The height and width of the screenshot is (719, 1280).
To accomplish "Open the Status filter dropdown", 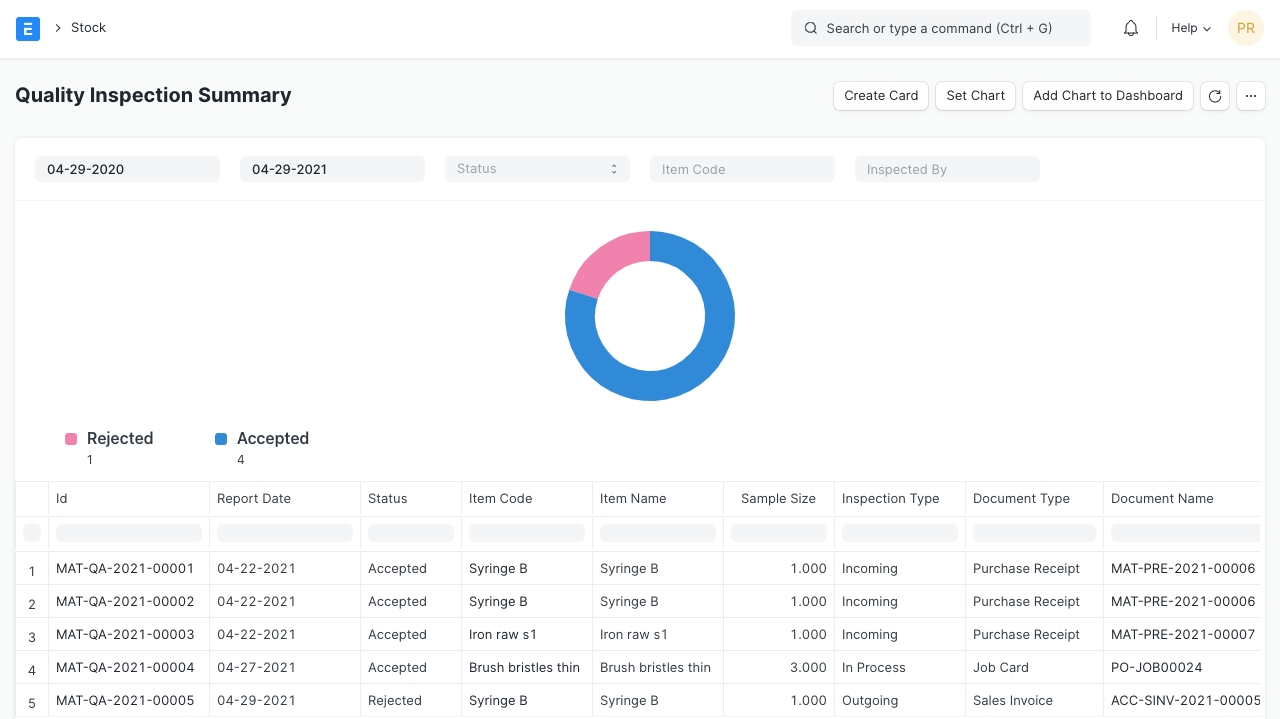I will (537, 169).
